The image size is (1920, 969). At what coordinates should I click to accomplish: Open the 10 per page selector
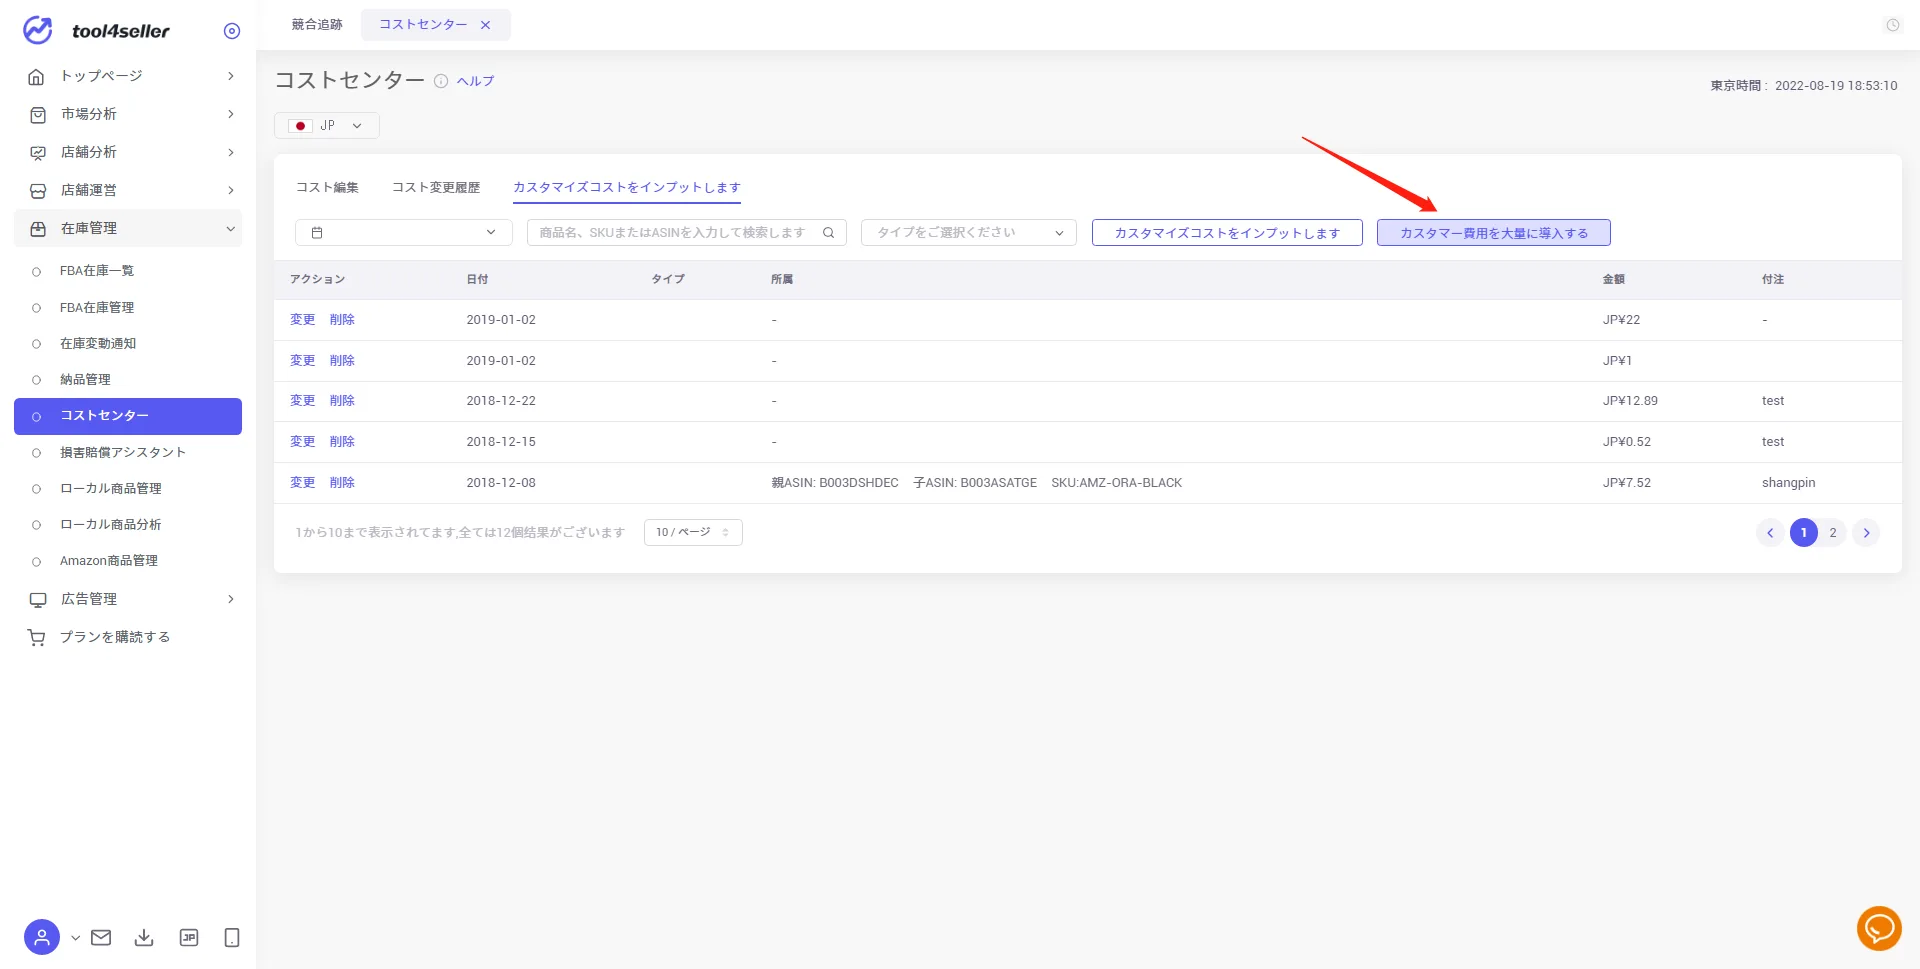[x=693, y=532]
